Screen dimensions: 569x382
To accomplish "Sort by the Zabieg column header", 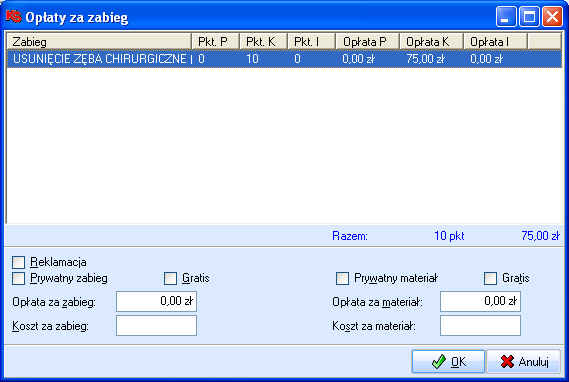I will (x=99, y=42).
